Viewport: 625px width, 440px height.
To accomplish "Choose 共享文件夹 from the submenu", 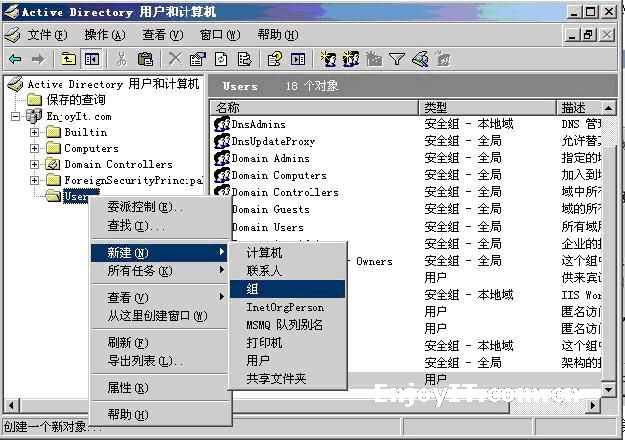I will 287,379.
